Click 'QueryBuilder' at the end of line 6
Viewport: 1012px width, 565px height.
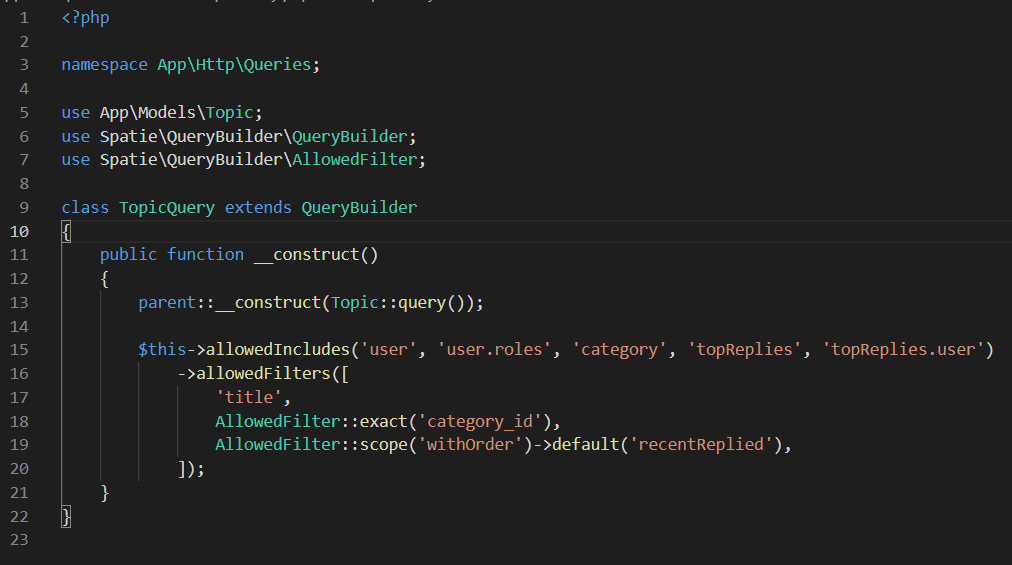pos(350,136)
